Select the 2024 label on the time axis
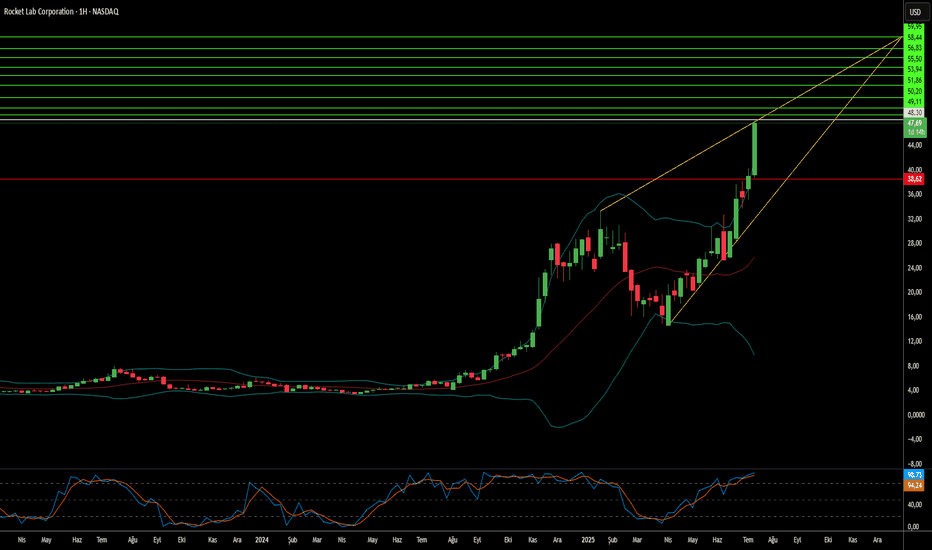This screenshot has width=932, height=550. pyautogui.click(x=262, y=540)
